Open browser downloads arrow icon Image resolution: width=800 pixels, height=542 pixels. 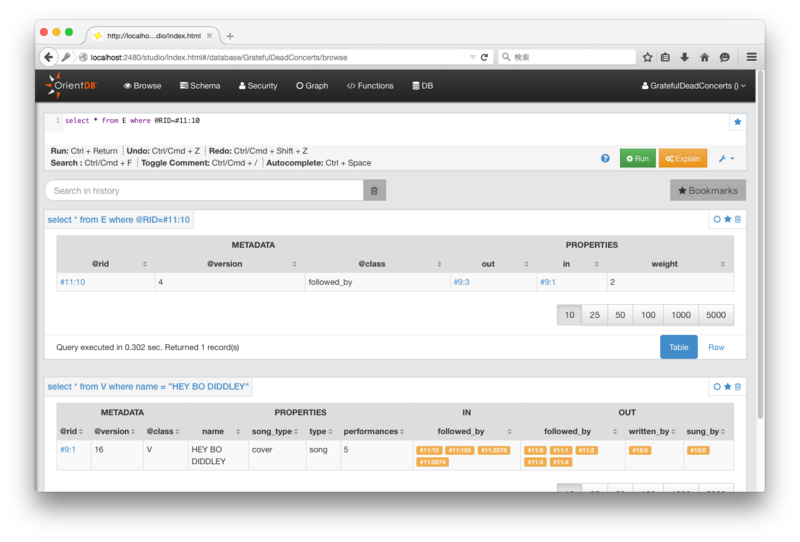coord(685,57)
